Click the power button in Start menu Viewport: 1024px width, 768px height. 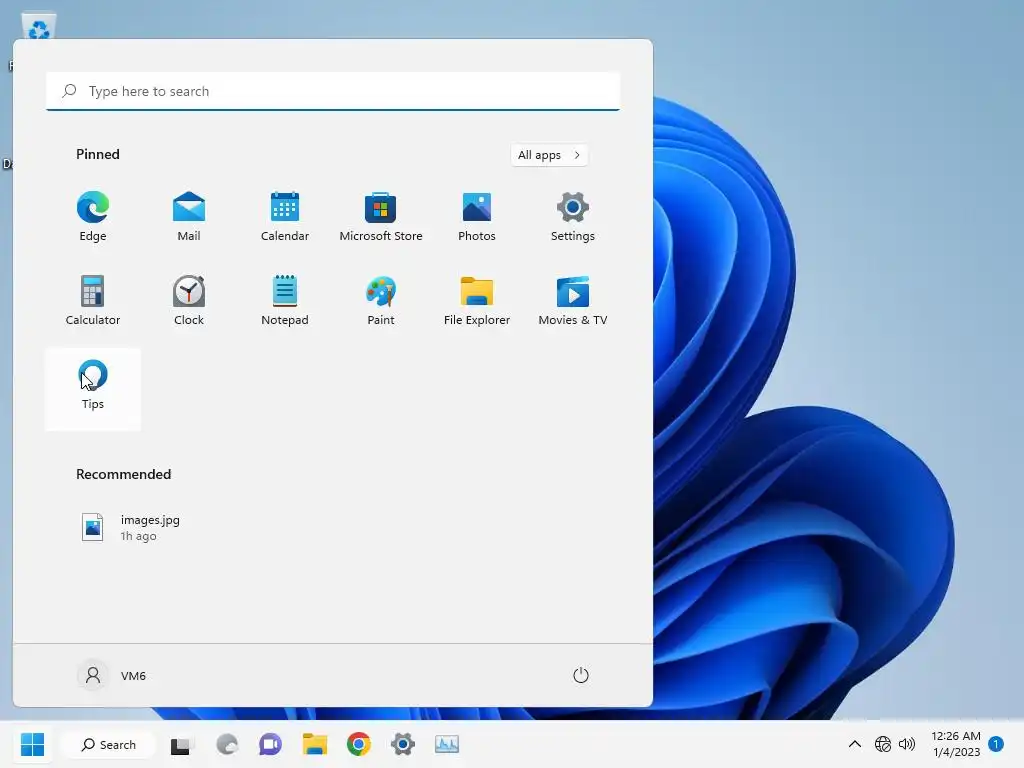point(581,675)
